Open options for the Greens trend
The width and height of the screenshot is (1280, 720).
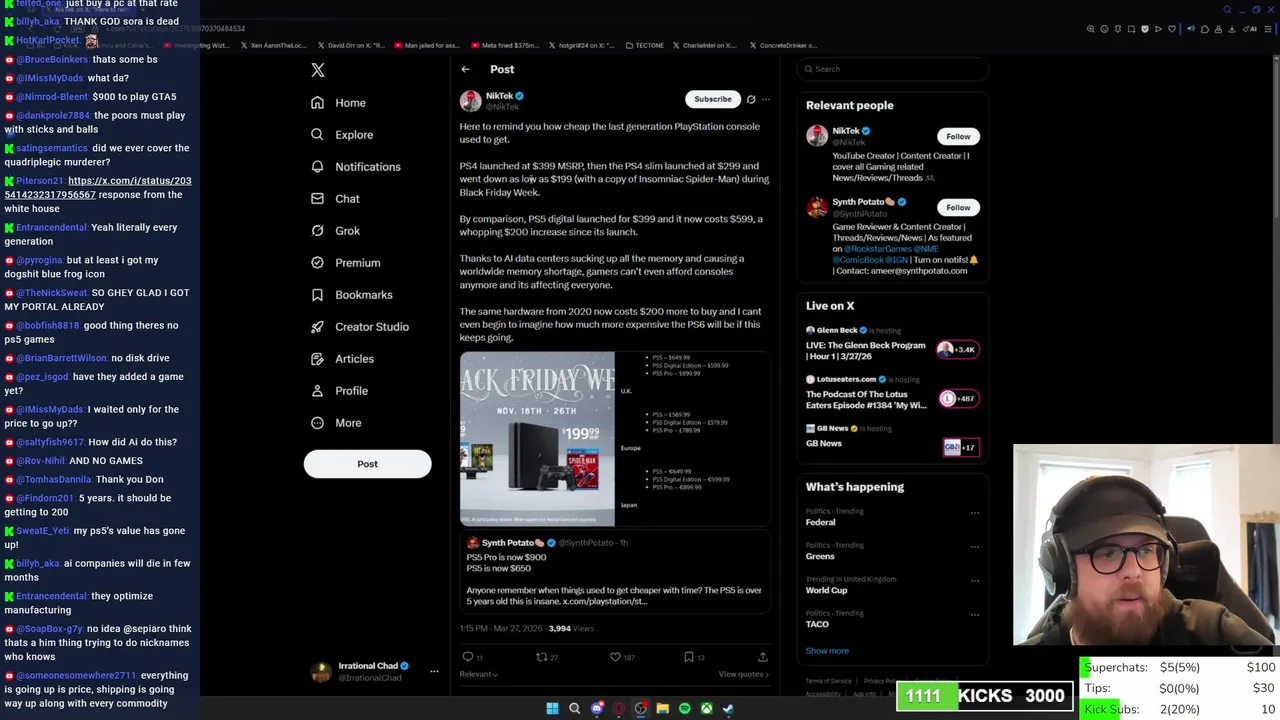(x=974, y=547)
